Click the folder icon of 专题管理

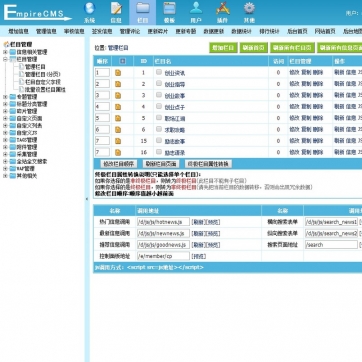(x=13, y=97)
